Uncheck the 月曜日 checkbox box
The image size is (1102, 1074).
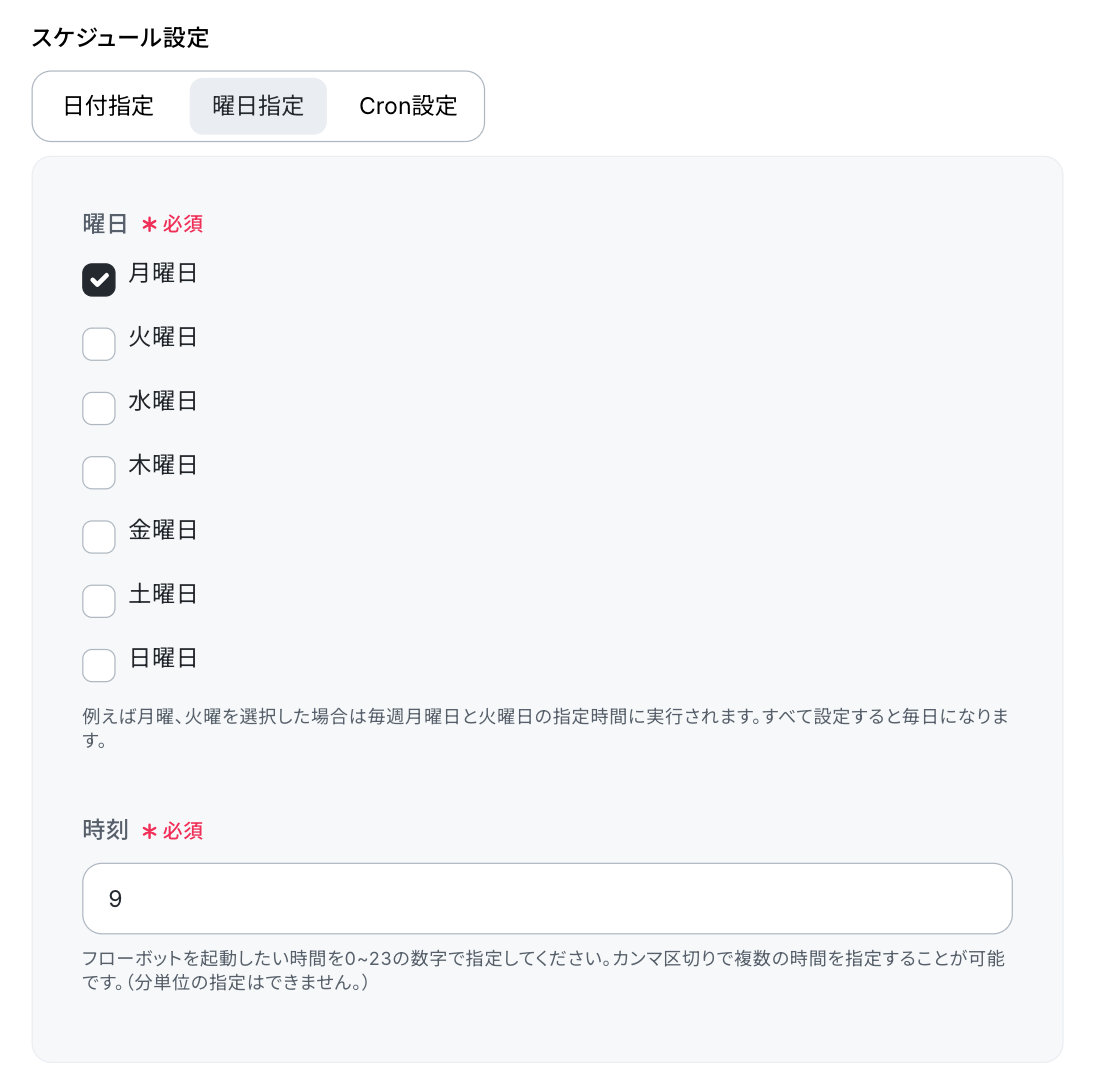coord(99,280)
